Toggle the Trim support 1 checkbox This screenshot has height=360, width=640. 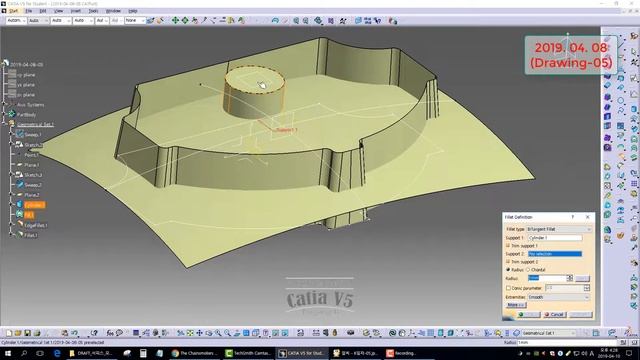coord(508,246)
